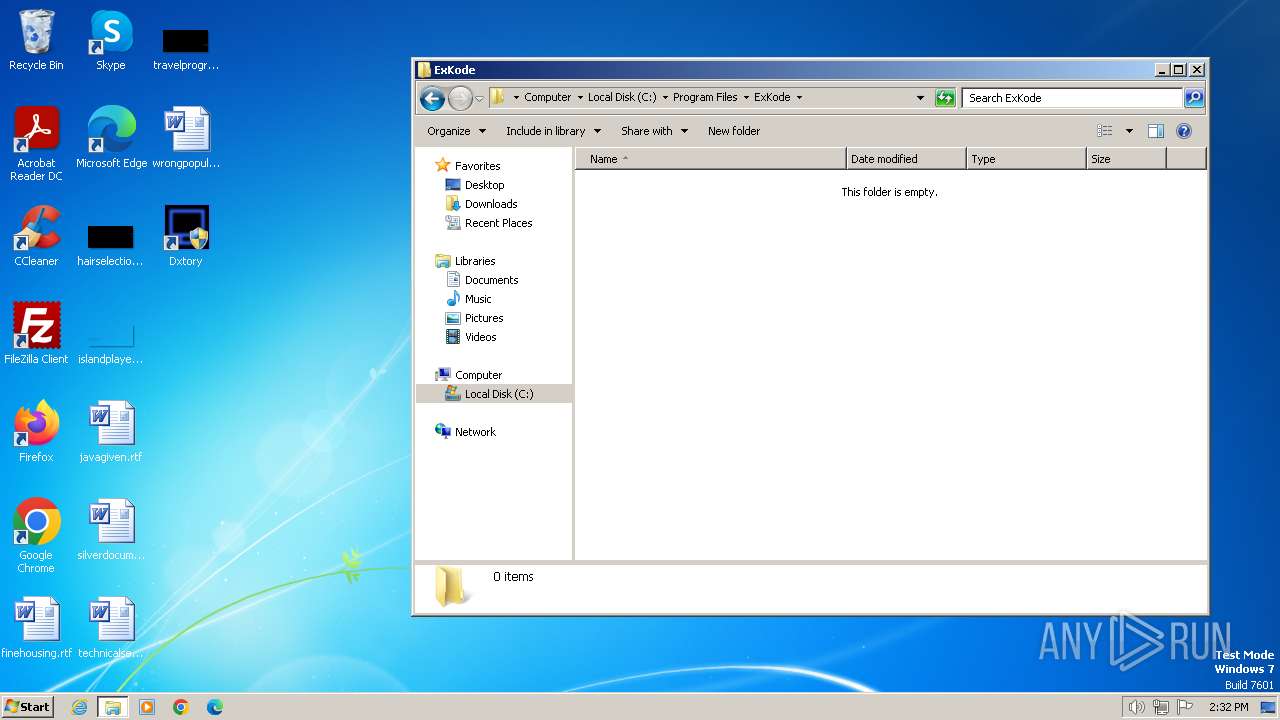Refresh the ExKode folder view

pos(945,98)
